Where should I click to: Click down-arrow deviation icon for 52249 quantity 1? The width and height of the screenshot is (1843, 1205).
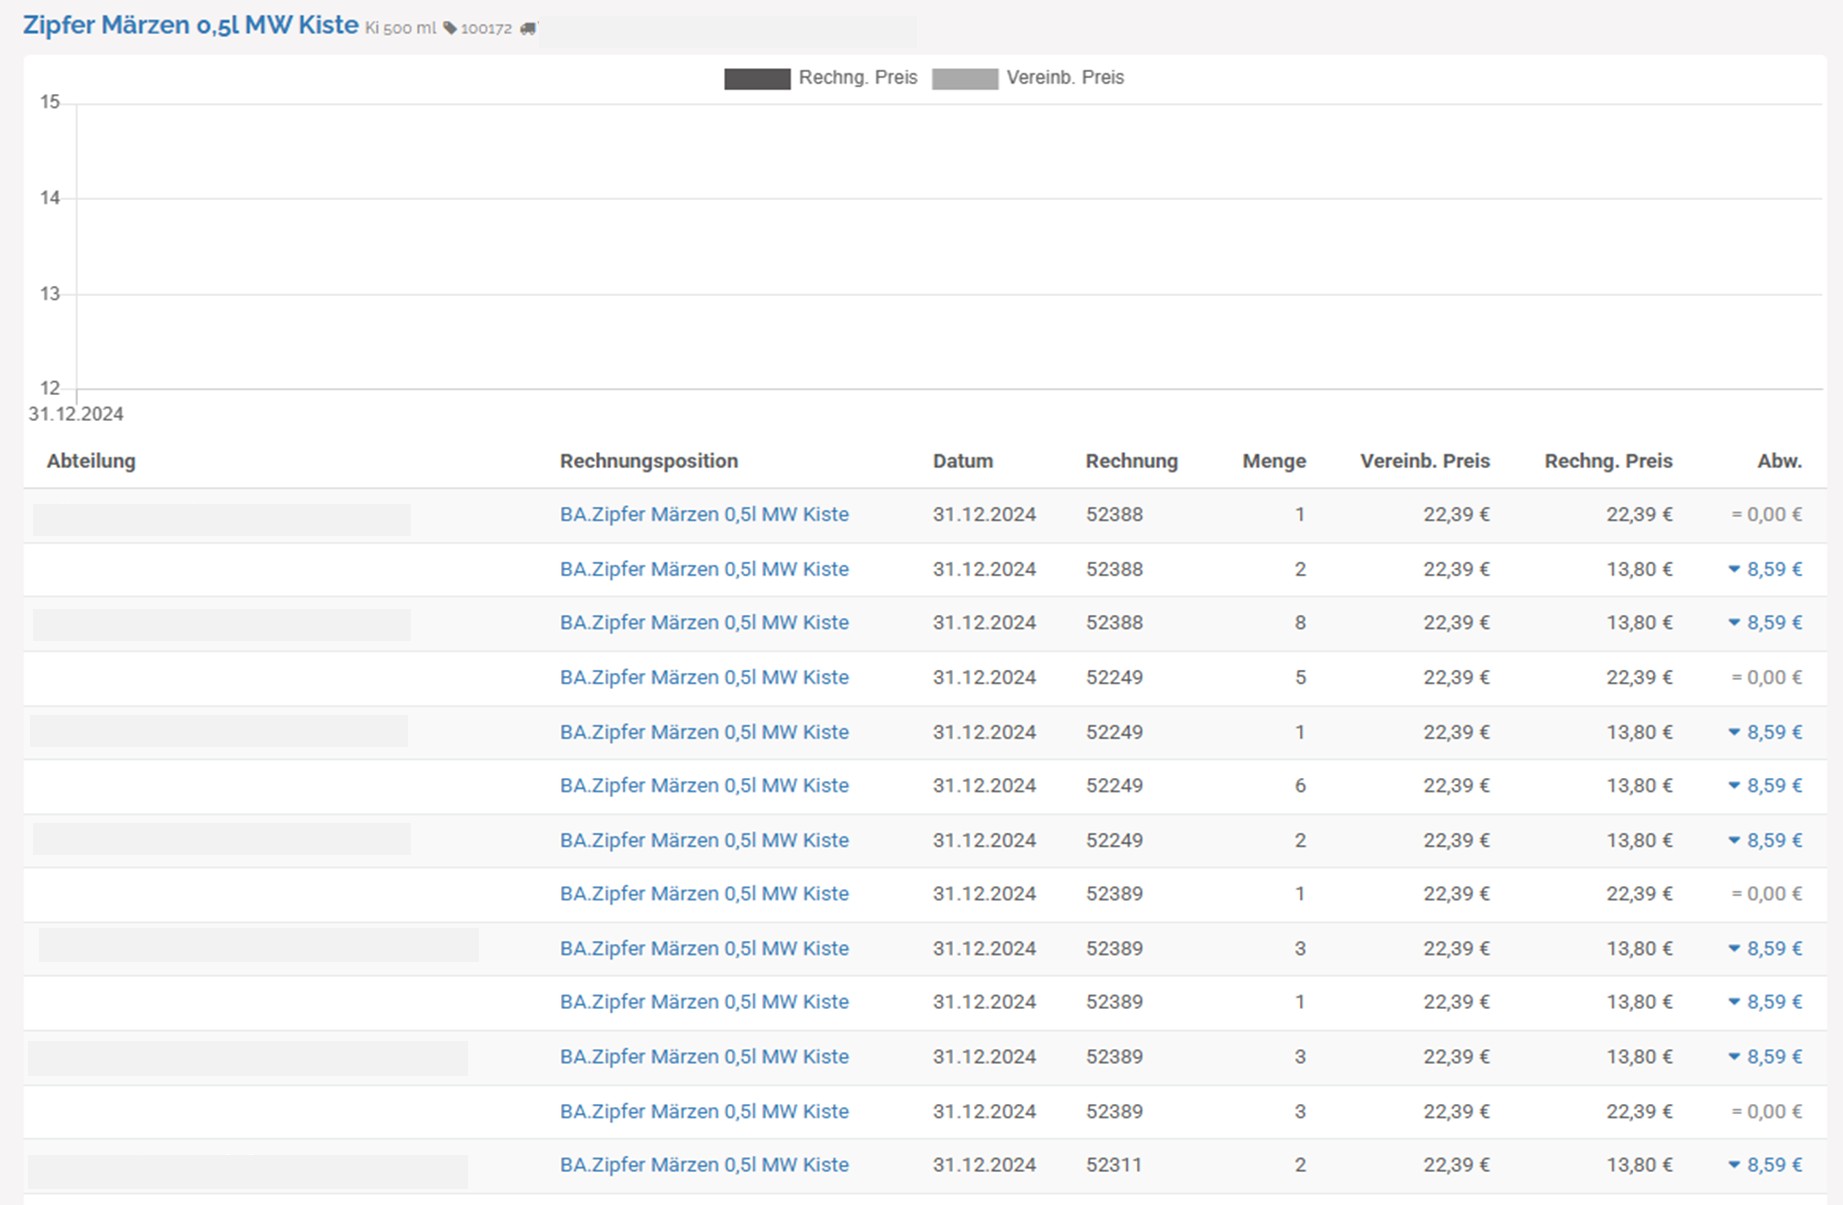1734,732
